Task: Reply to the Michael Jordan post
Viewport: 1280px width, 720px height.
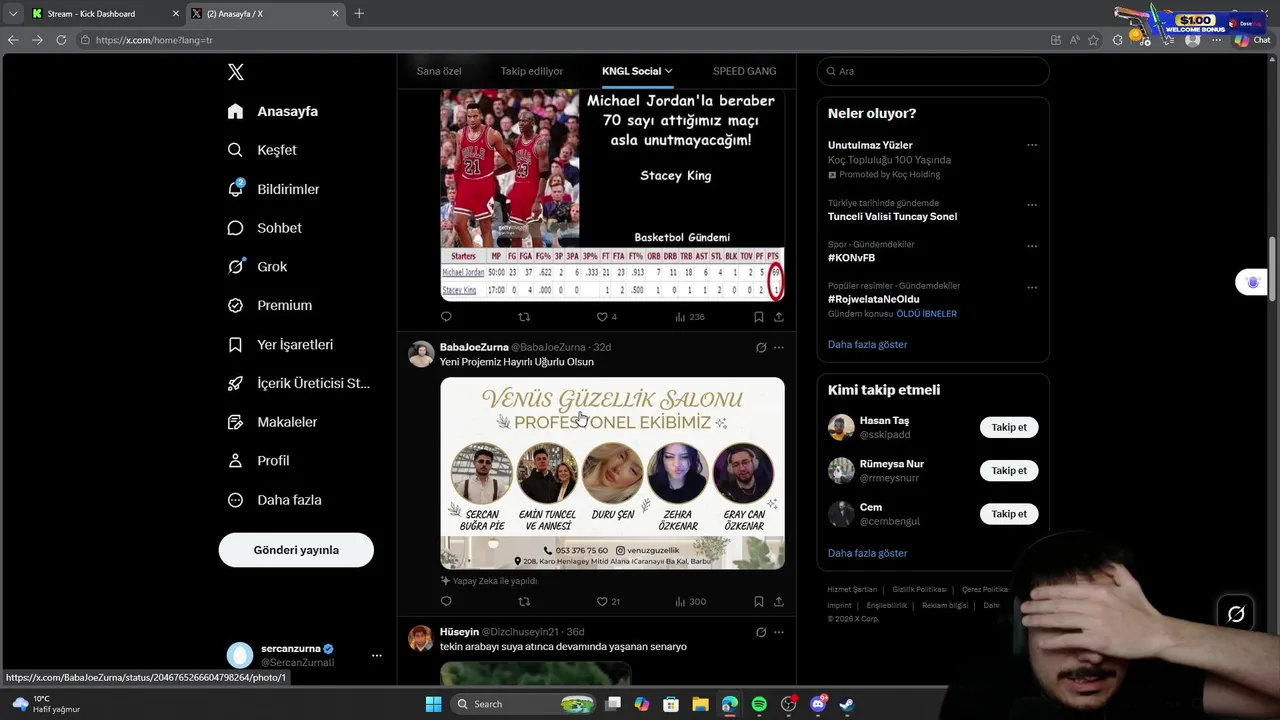Action: pyautogui.click(x=446, y=317)
